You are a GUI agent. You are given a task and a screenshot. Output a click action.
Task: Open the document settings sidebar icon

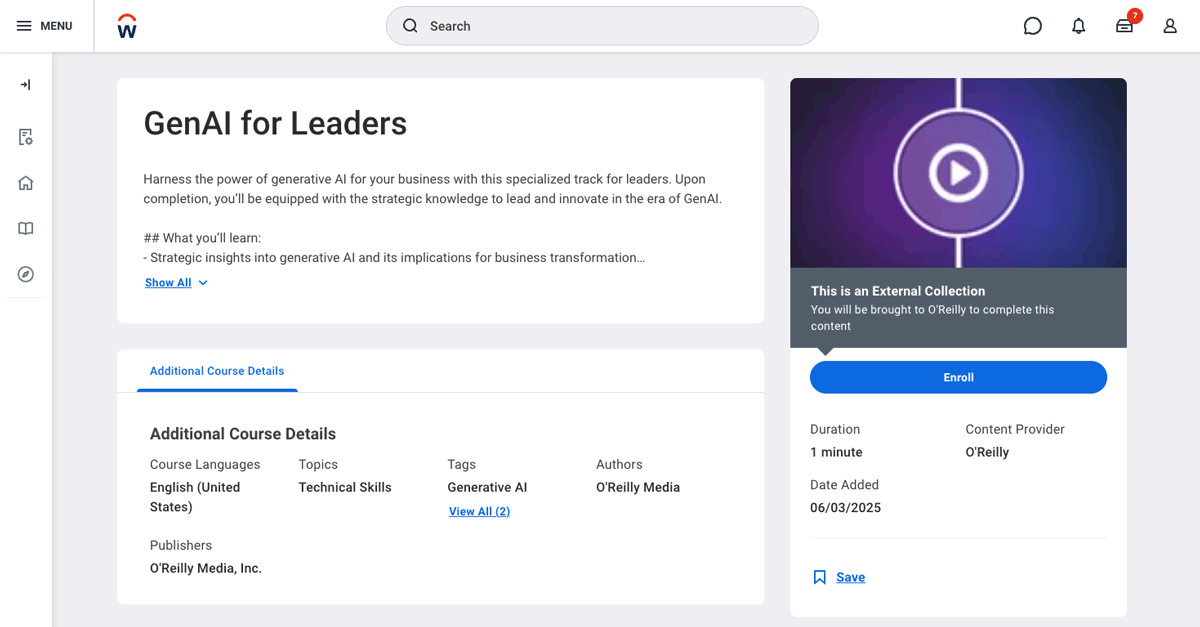click(26, 137)
